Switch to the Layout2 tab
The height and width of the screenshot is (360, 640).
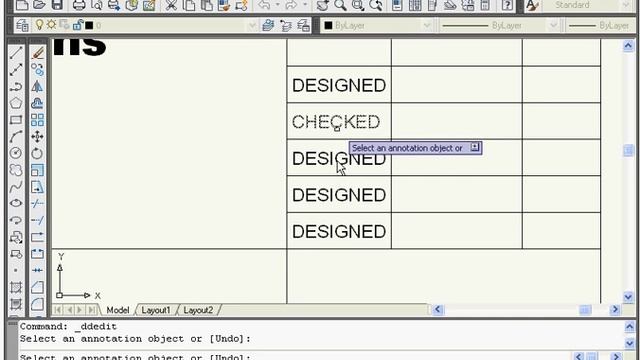198,310
